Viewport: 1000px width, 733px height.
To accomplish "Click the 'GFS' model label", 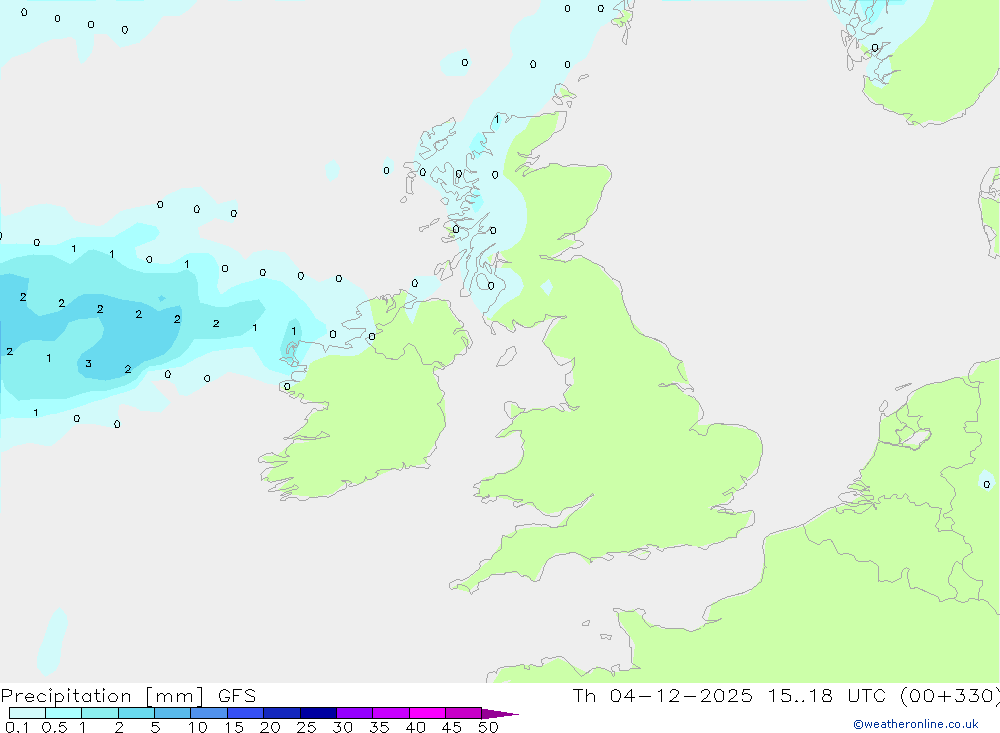I will 237,695.
